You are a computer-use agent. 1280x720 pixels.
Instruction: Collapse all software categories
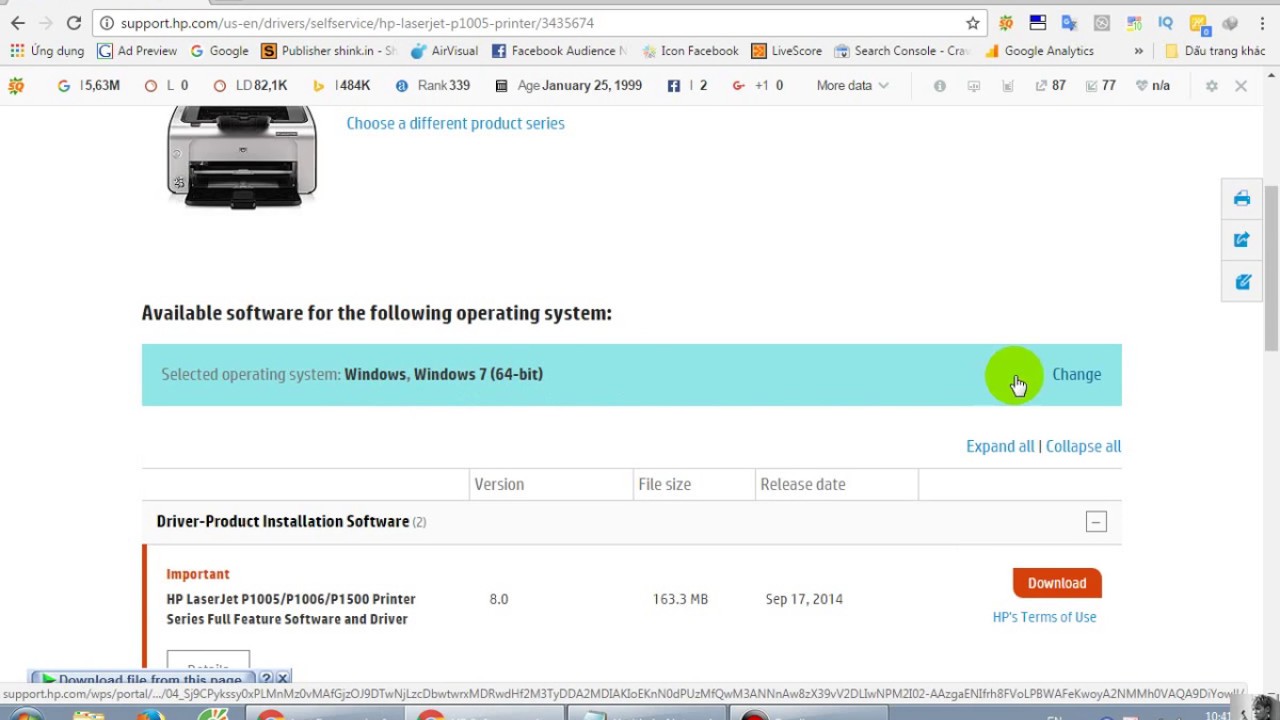coord(1083,446)
